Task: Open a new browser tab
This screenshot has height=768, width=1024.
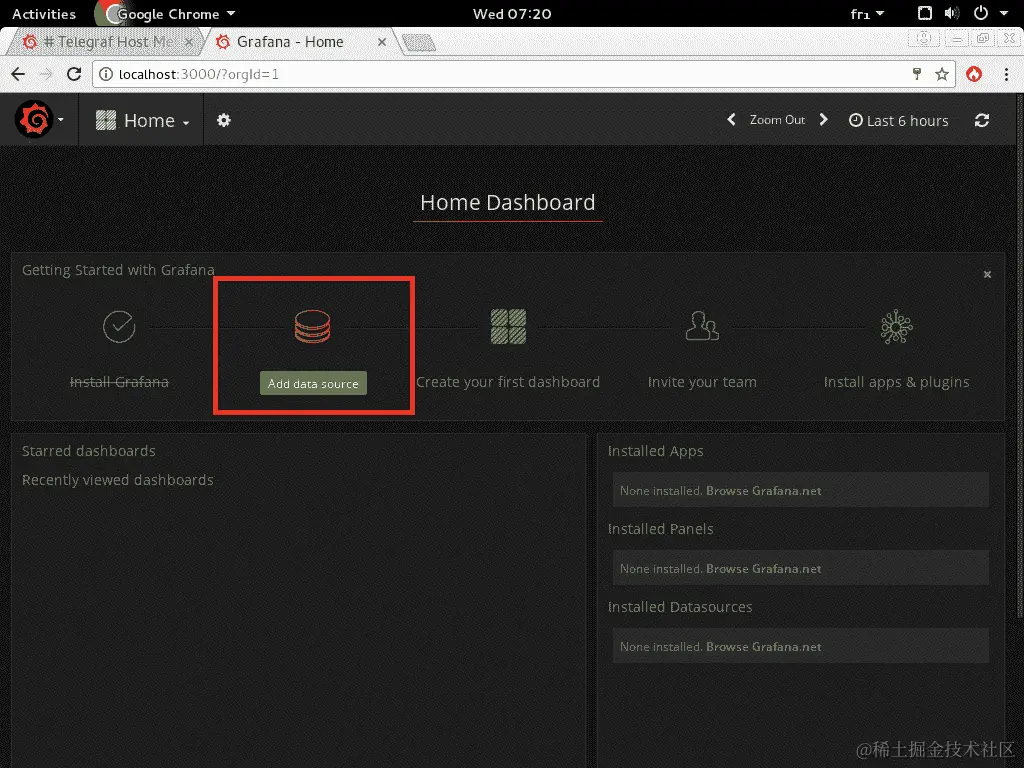Action: [419, 43]
